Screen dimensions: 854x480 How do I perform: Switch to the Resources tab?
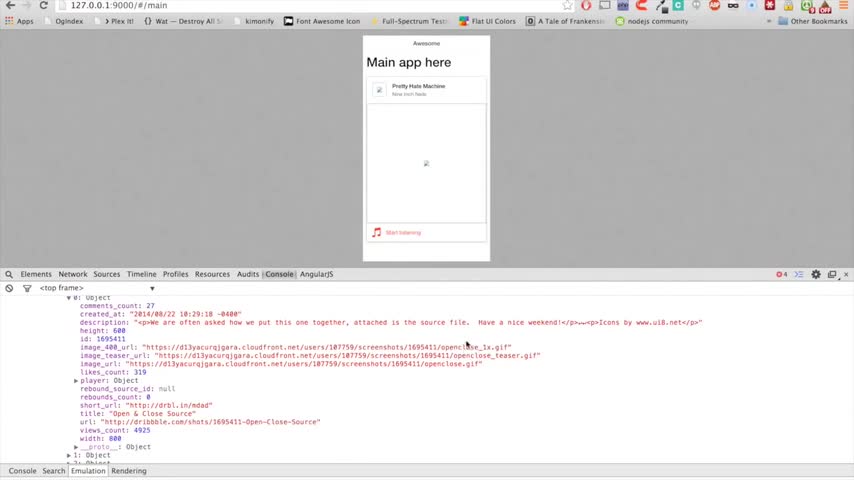[x=212, y=275]
